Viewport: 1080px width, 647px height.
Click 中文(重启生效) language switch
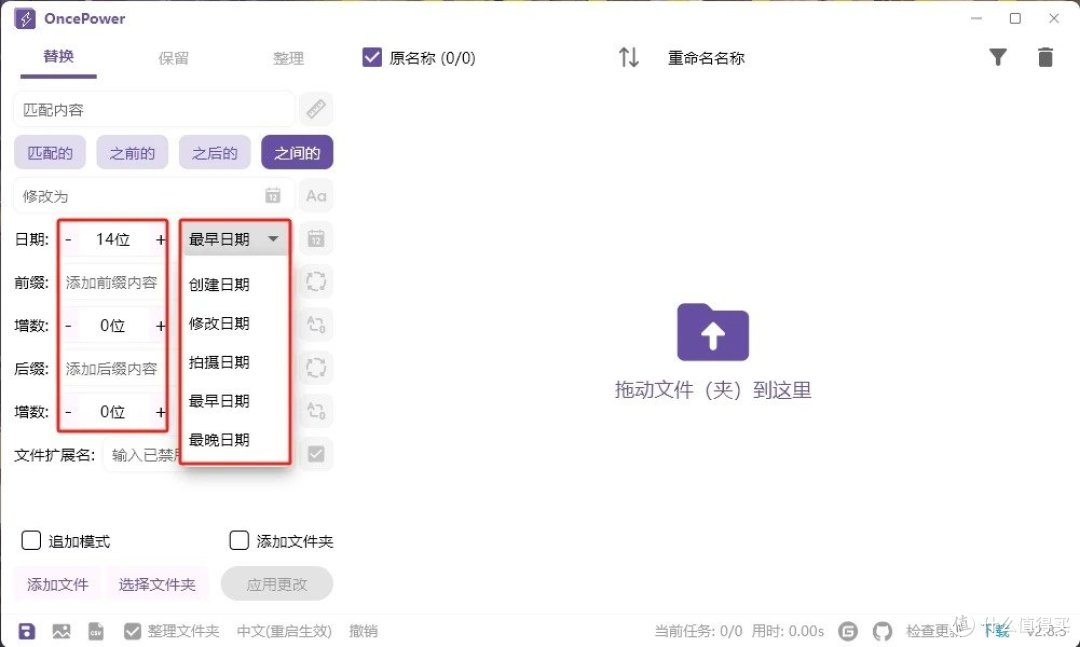pyautogui.click(x=284, y=630)
